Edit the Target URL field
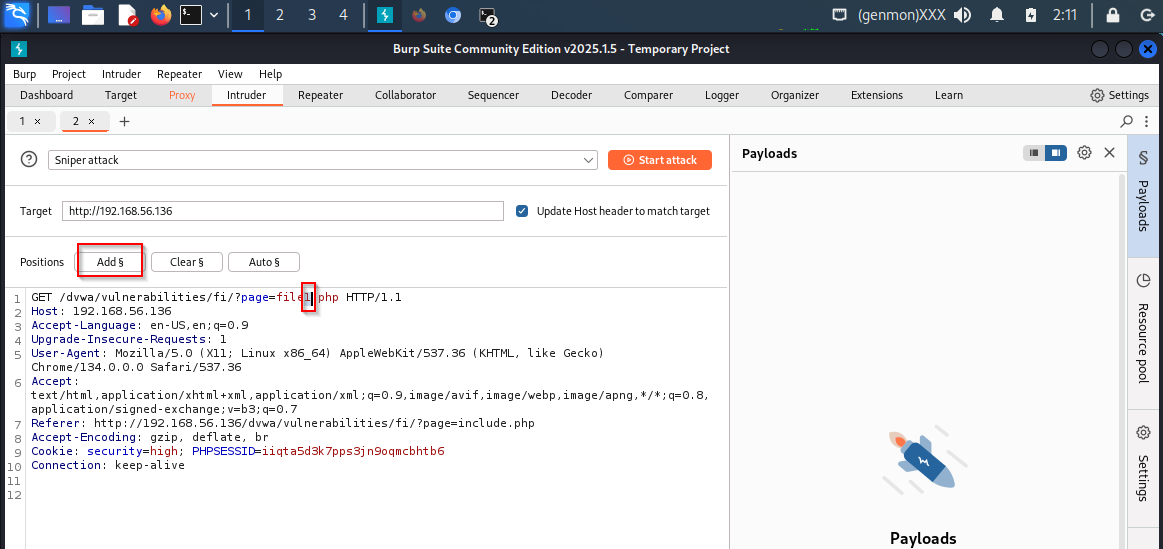The height and width of the screenshot is (549, 1163). [283, 211]
